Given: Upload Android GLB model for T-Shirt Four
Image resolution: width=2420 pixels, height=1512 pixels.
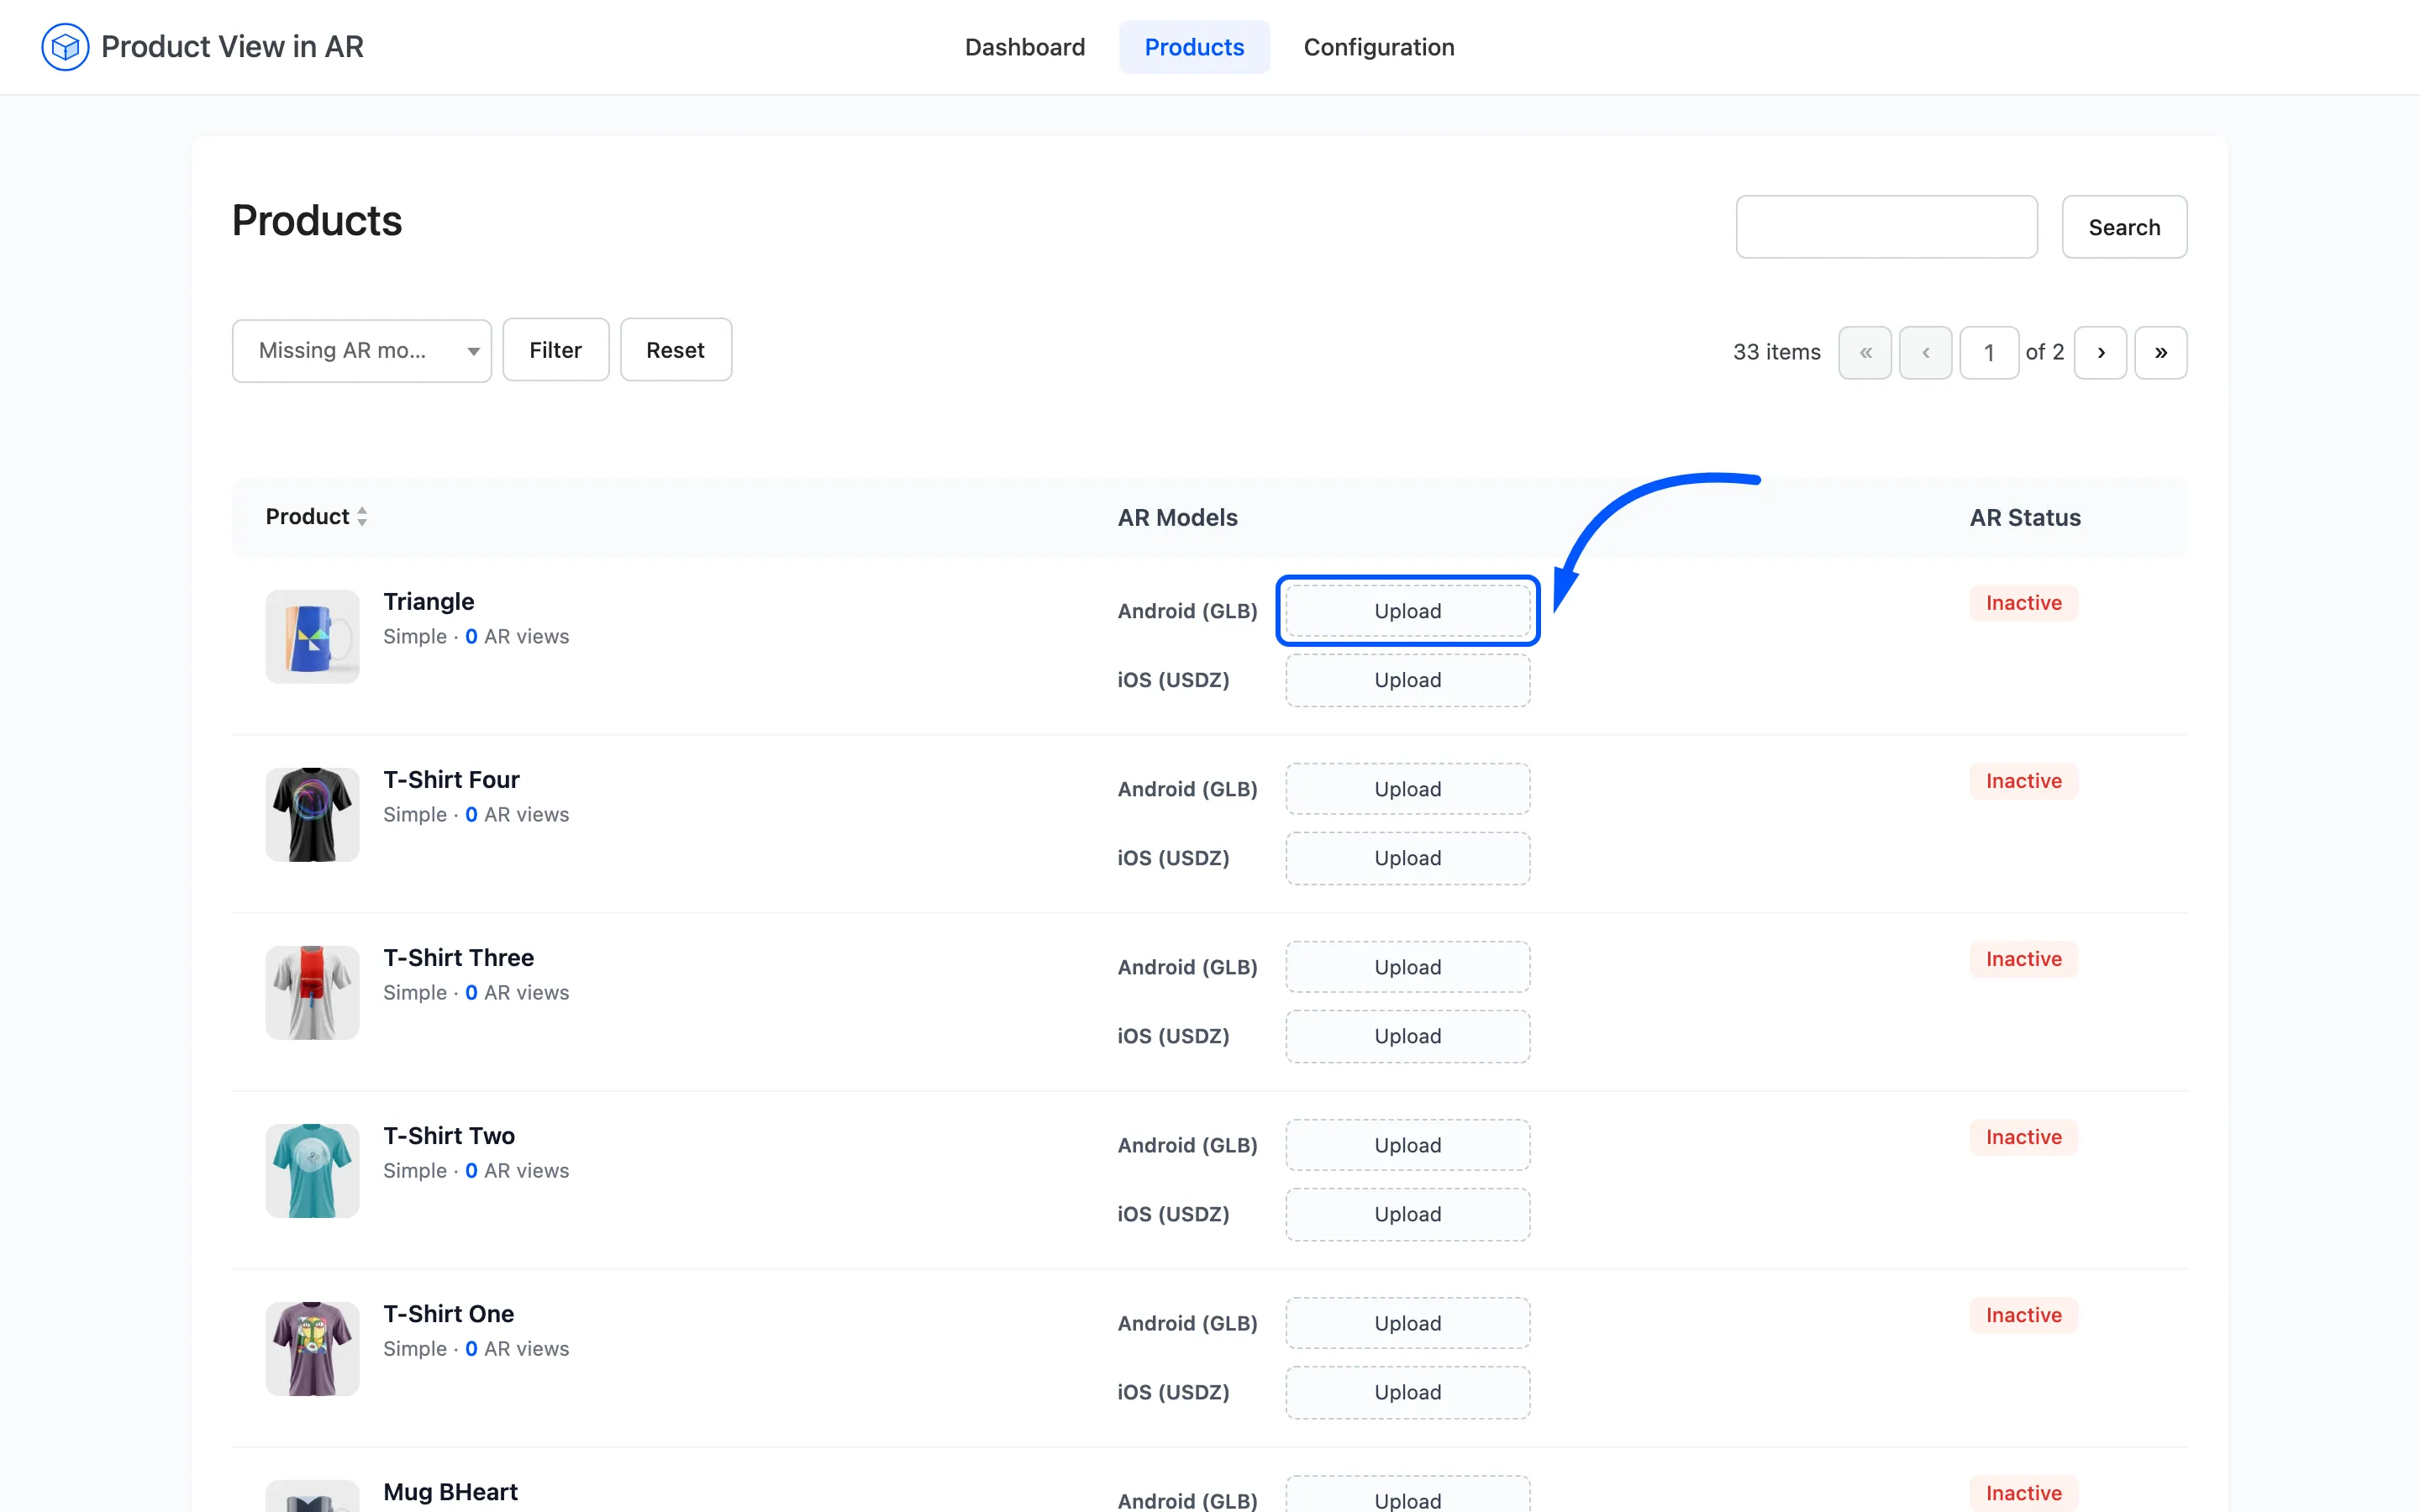Looking at the screenshot, I should tap(1407, 789).
